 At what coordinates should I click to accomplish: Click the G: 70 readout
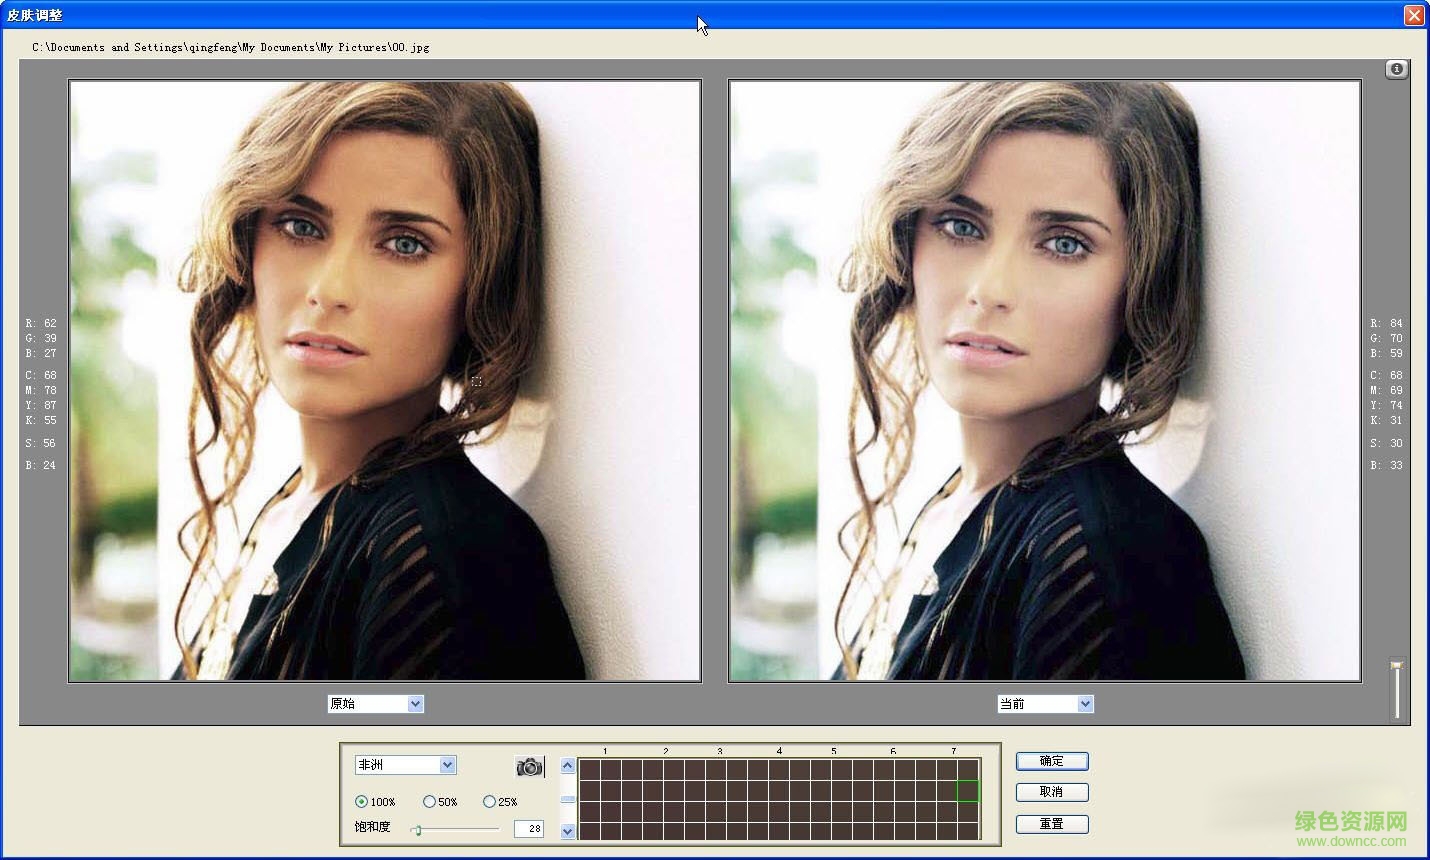pyautogui.click(x=1387, y=338)
